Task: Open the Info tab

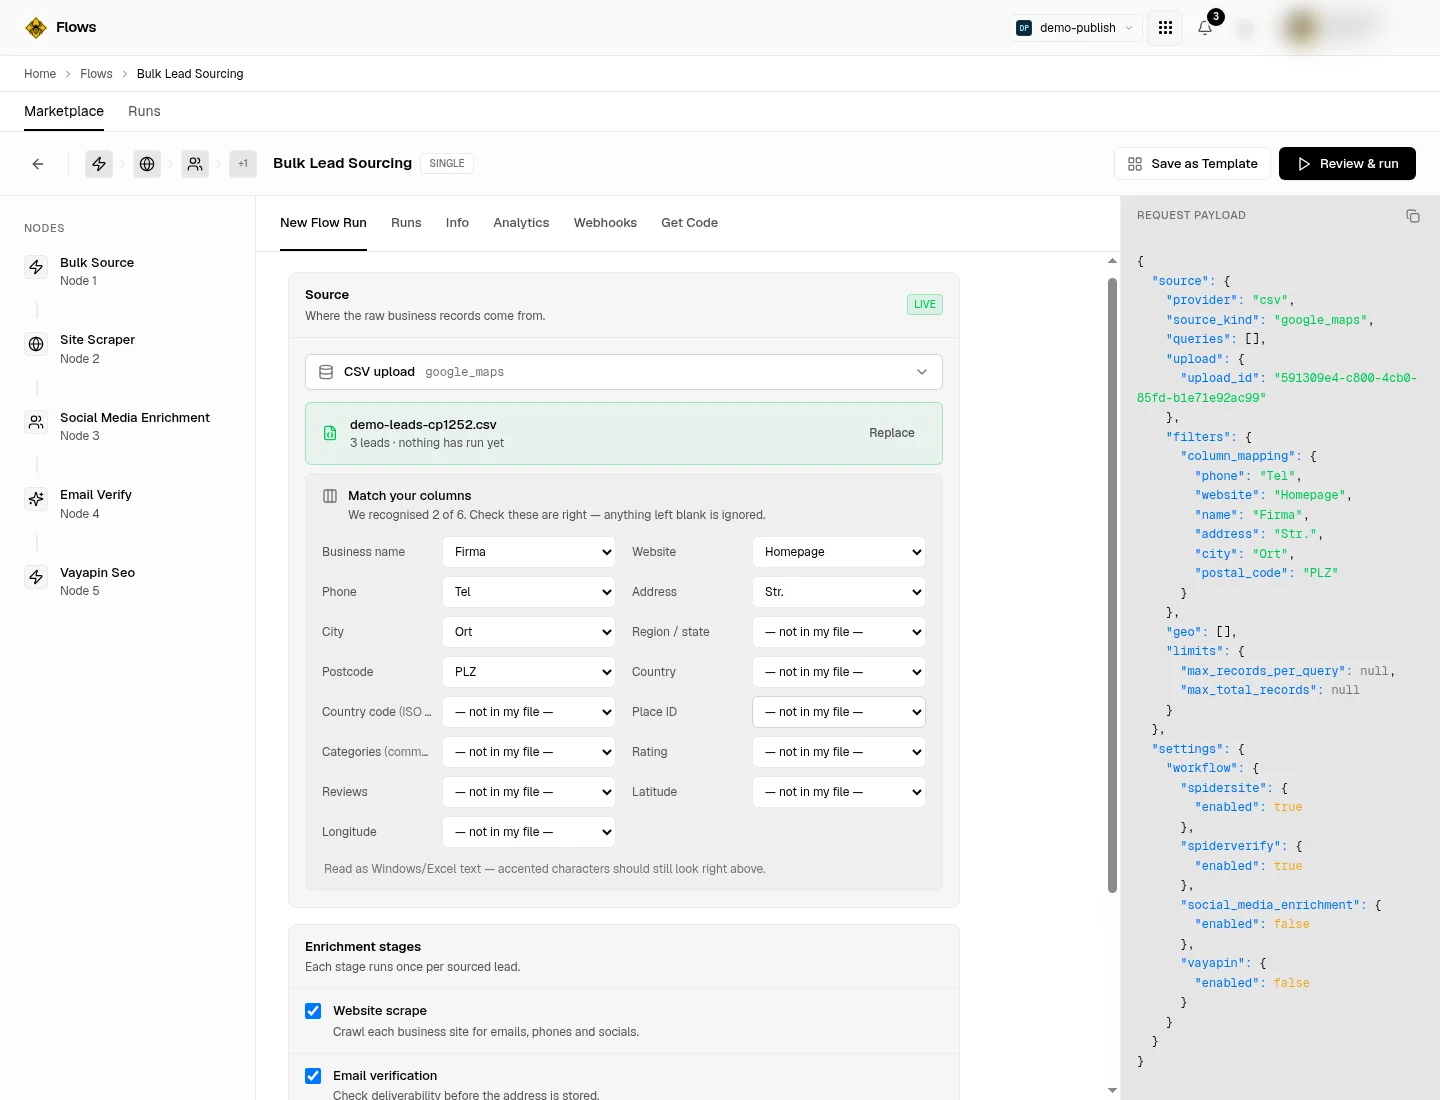Action: (457, 223)
